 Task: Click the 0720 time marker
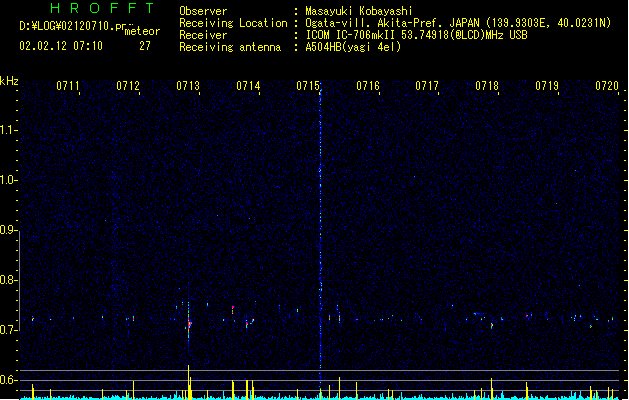[x=607, y=86]
